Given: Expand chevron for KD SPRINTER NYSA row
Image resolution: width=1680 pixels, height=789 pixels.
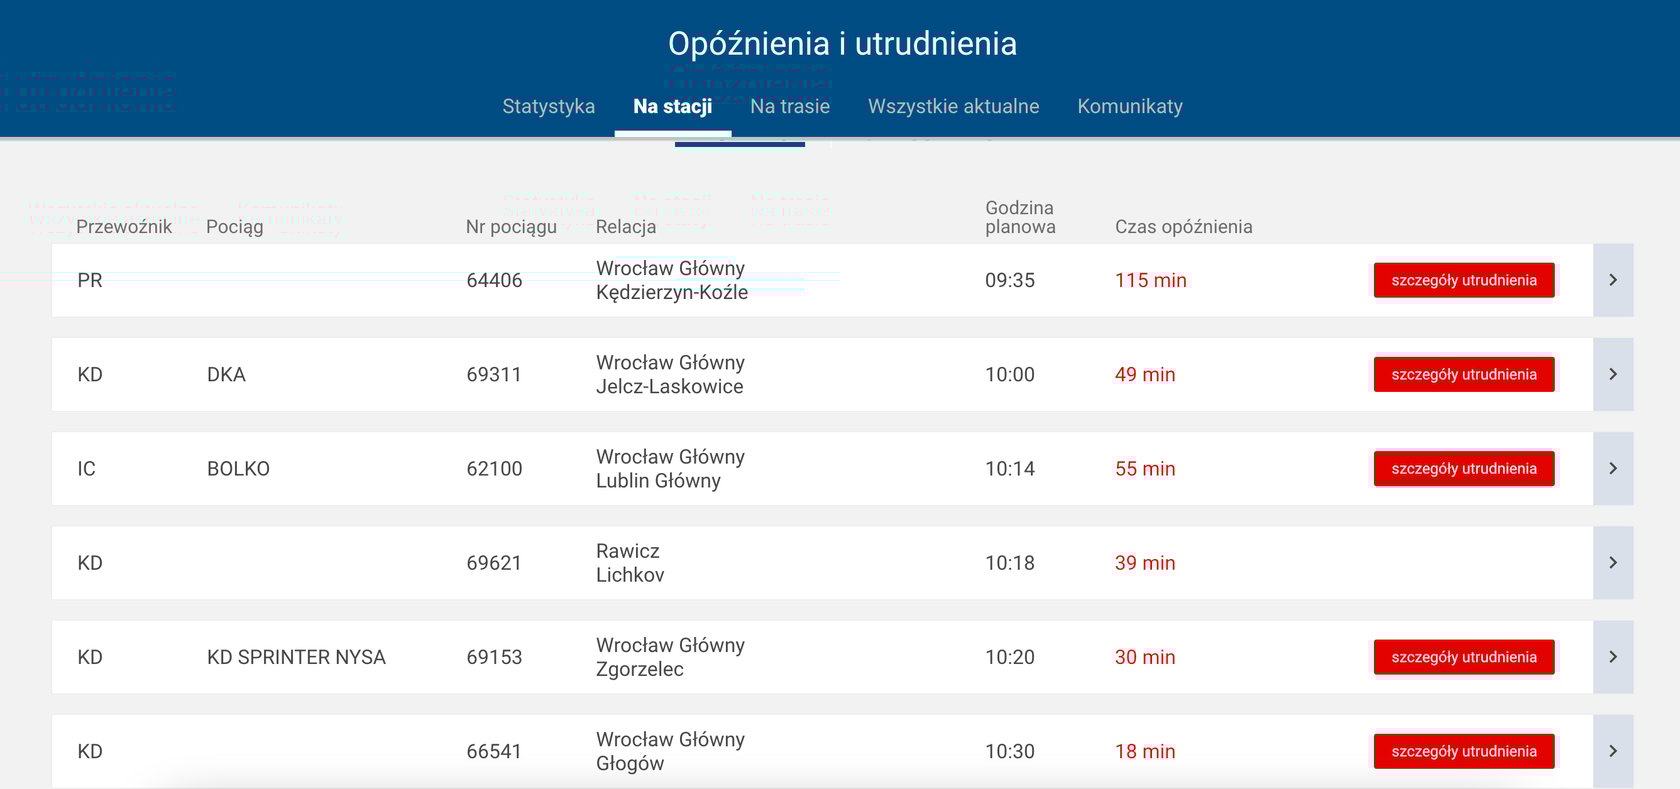Looking at the screenshot, I should click(x=1613, y=657).
